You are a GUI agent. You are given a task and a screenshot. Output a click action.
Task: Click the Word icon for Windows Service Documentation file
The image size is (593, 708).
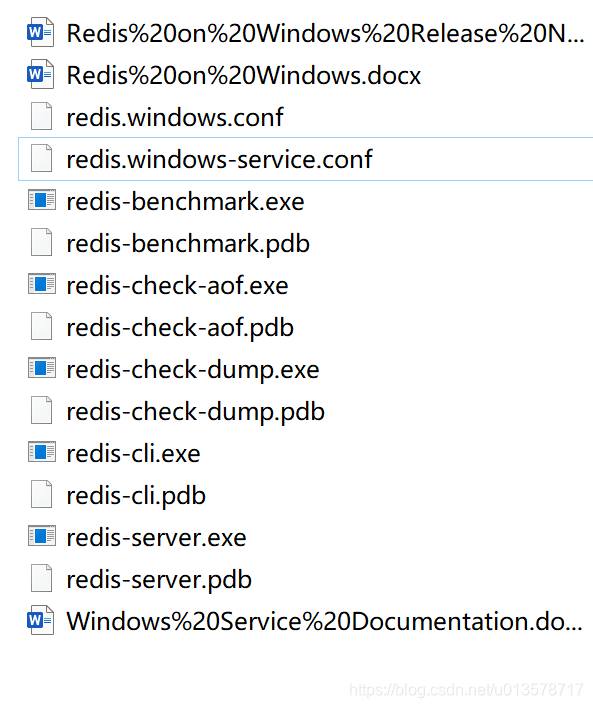pos(41,620)
